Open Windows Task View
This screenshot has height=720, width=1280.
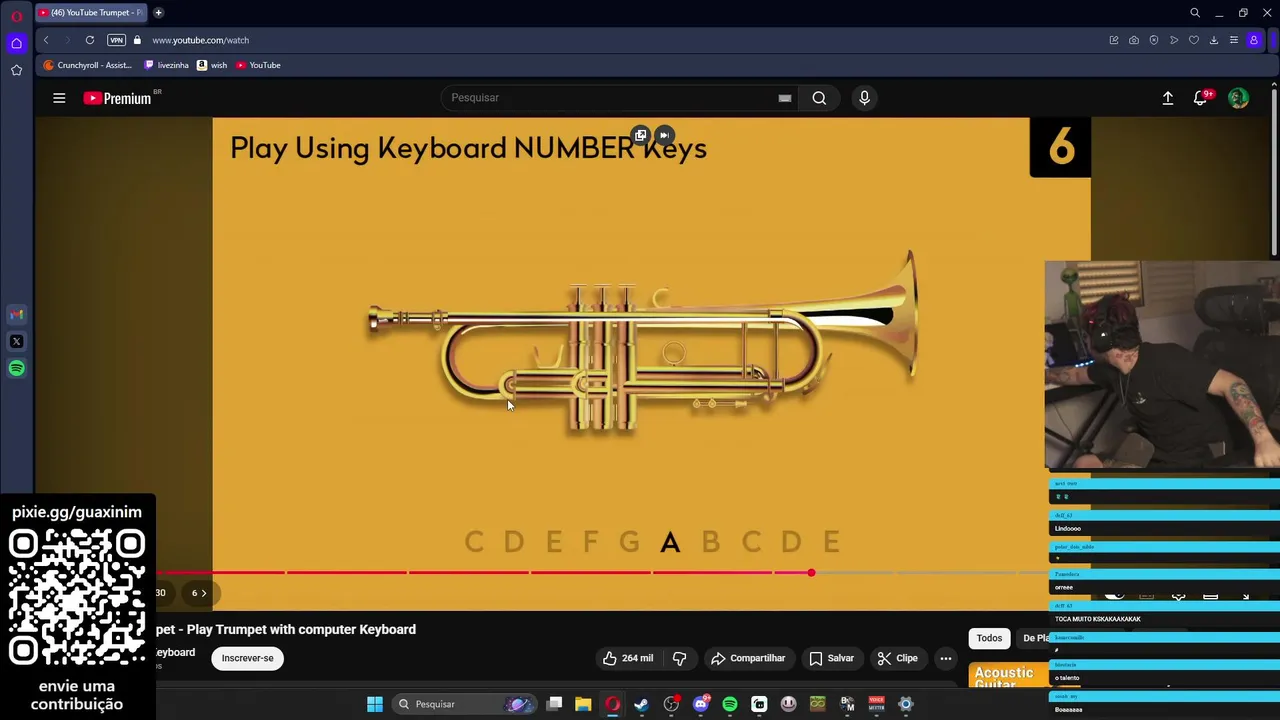(554, 704)
